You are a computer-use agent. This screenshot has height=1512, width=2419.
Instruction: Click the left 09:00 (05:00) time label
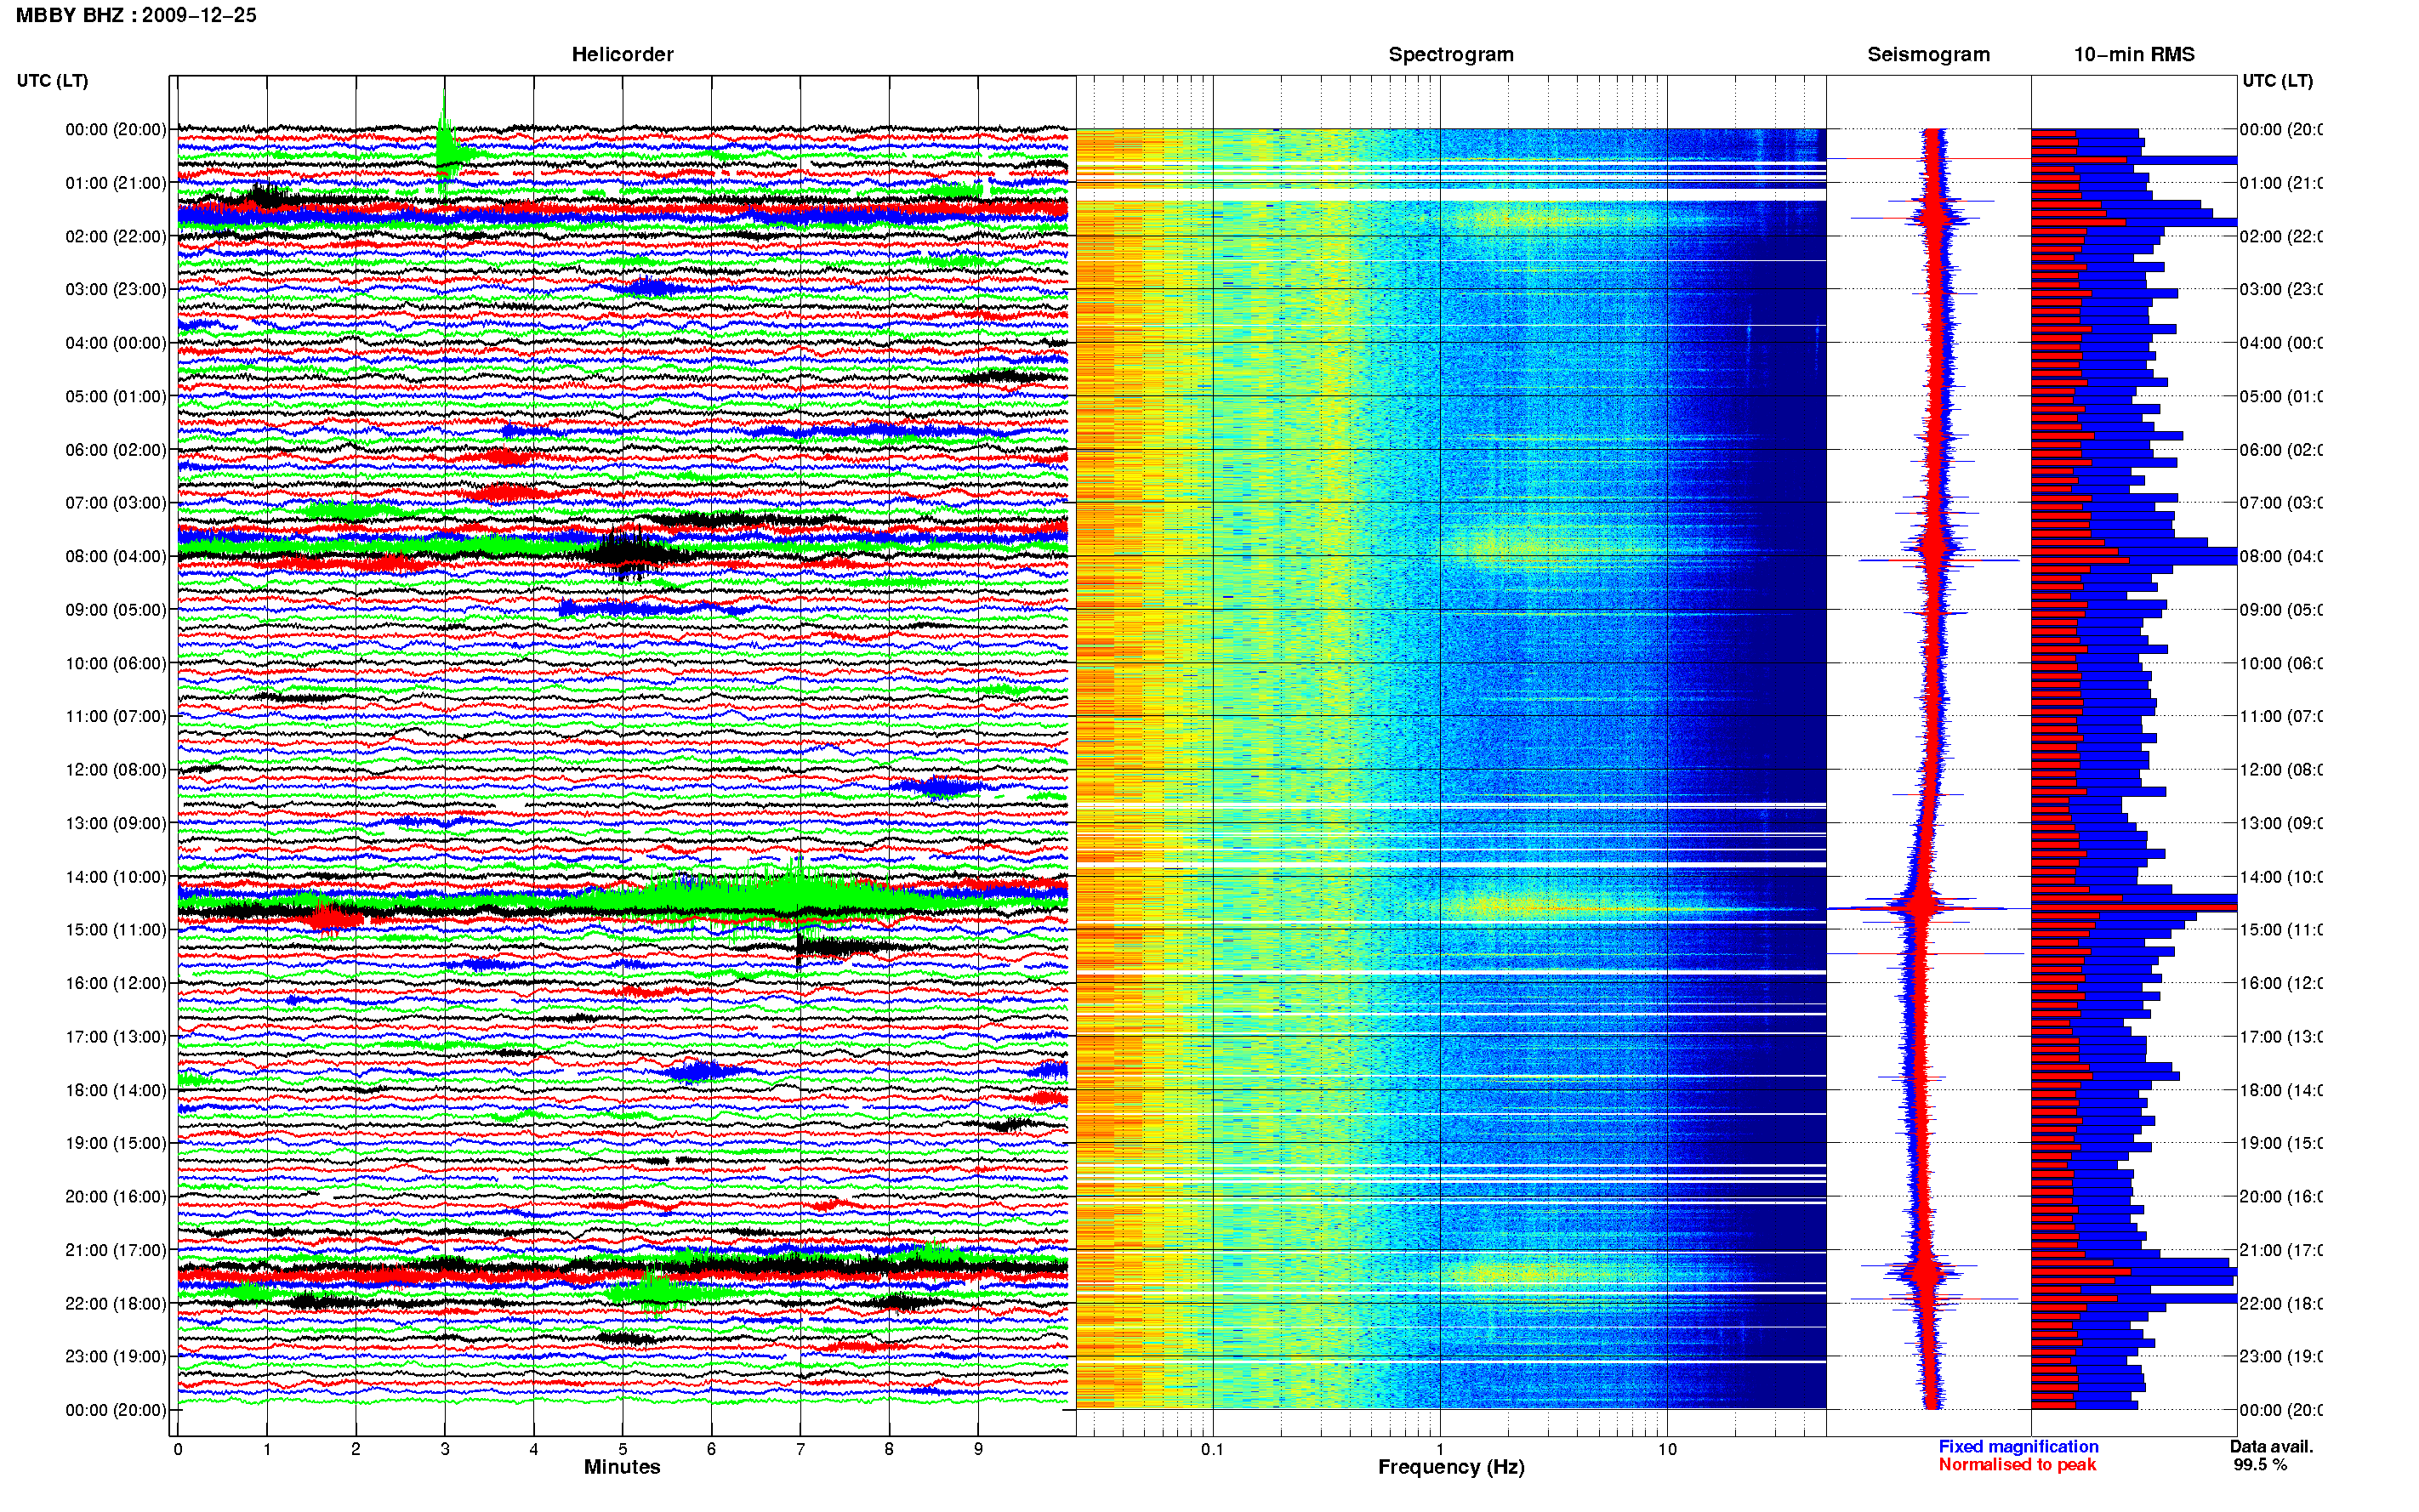pyautogui.click(x=116, y=609)
